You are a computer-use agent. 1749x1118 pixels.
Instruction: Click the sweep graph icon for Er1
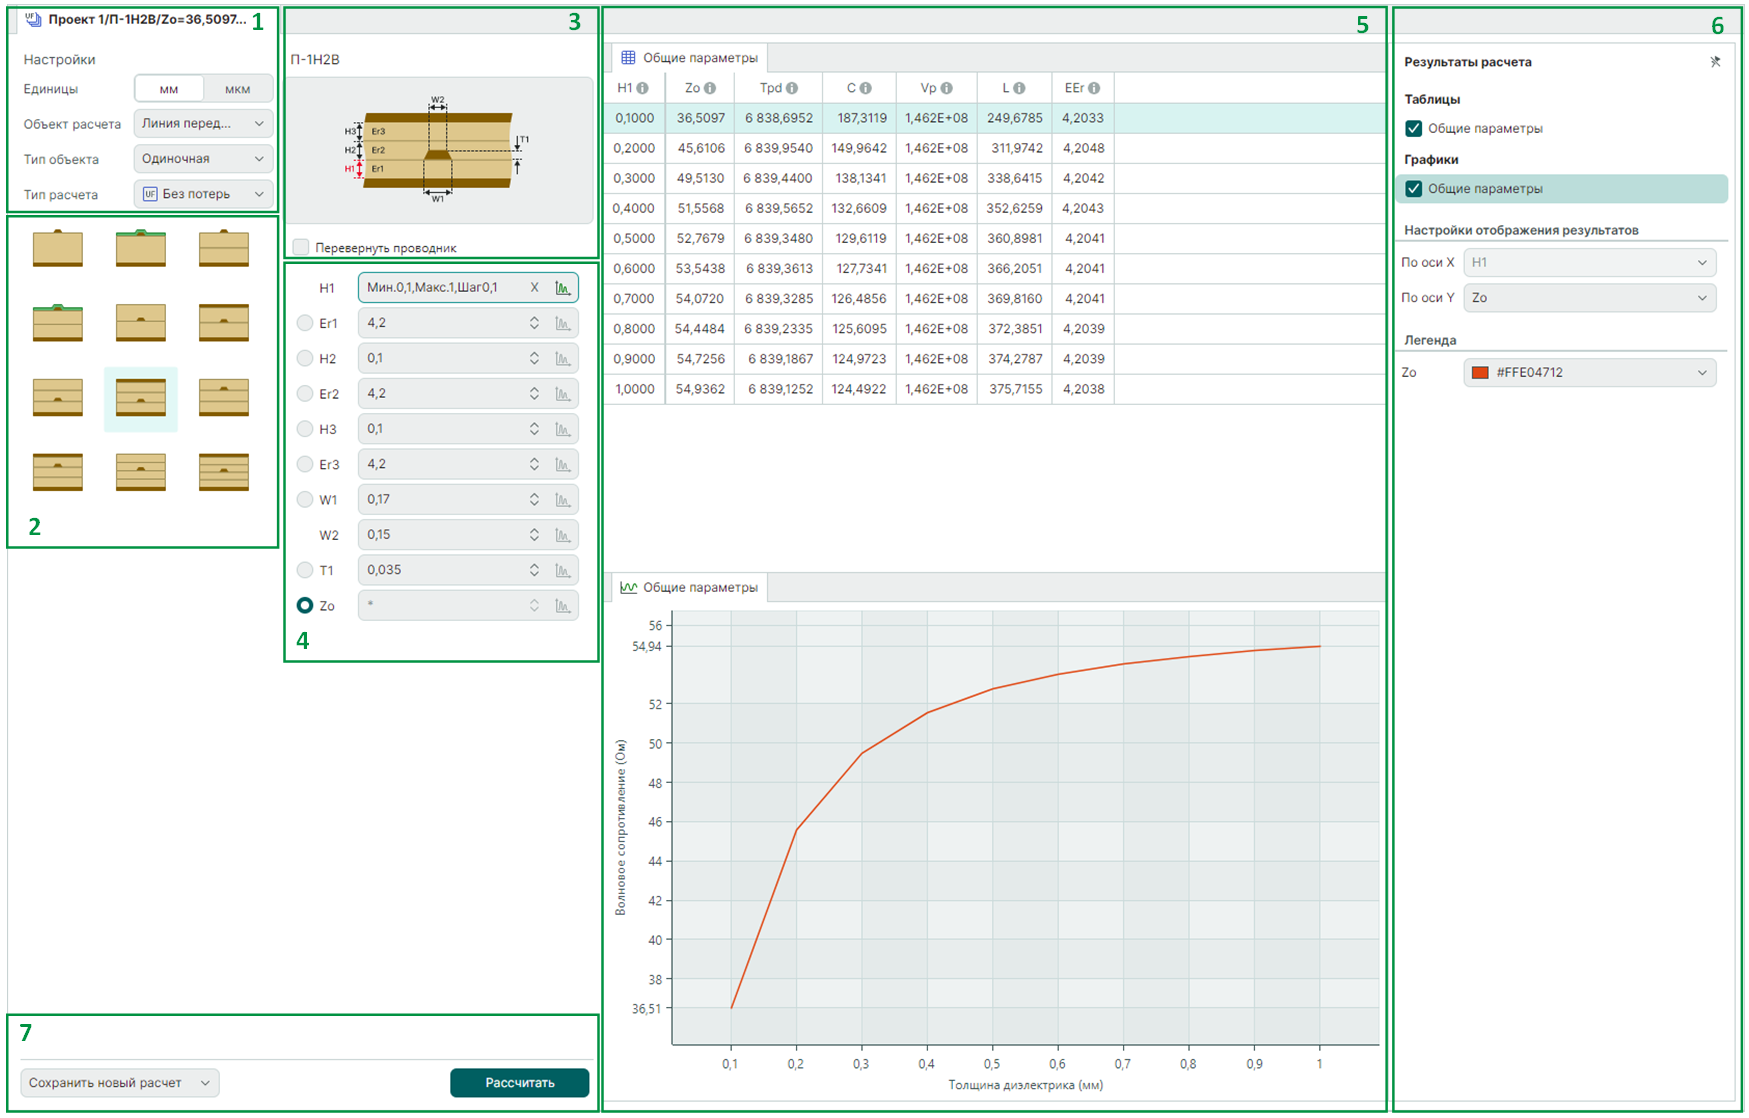[563, 323]
